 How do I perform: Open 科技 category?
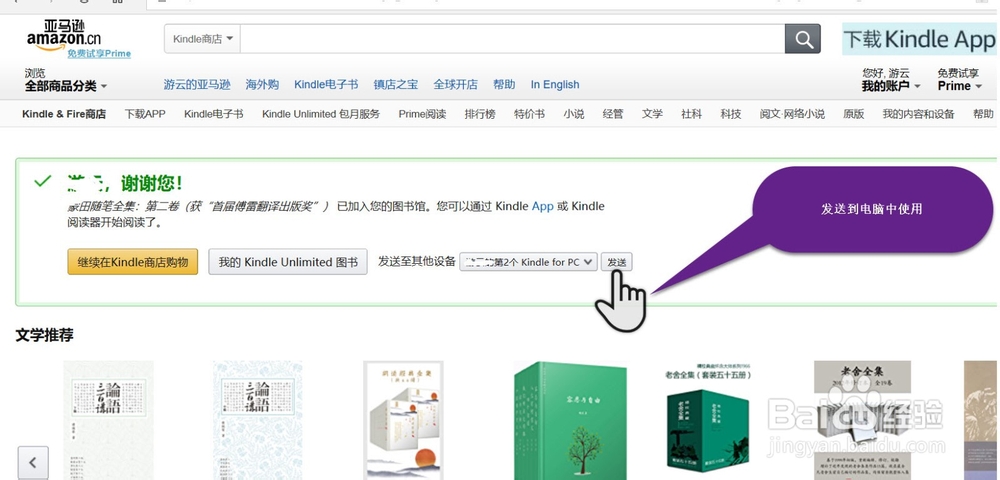tap(731, 114)
